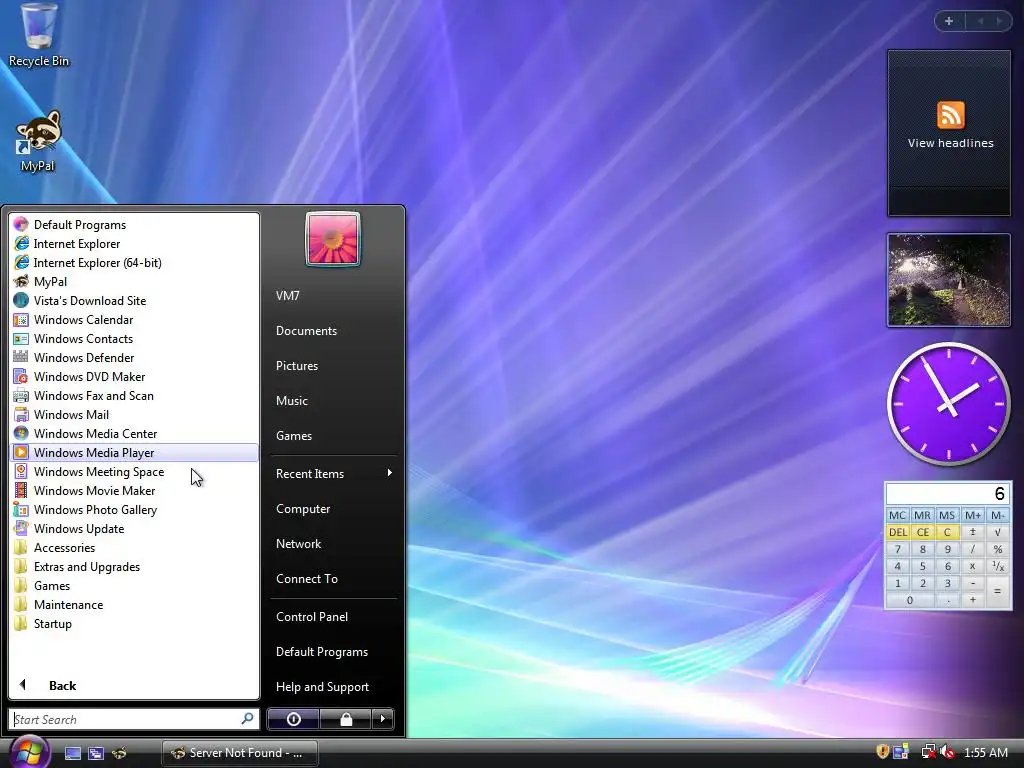Click the user account flower picture
Screen dimensions: 1024x768
pyautogui.click(x=332, y=239)
